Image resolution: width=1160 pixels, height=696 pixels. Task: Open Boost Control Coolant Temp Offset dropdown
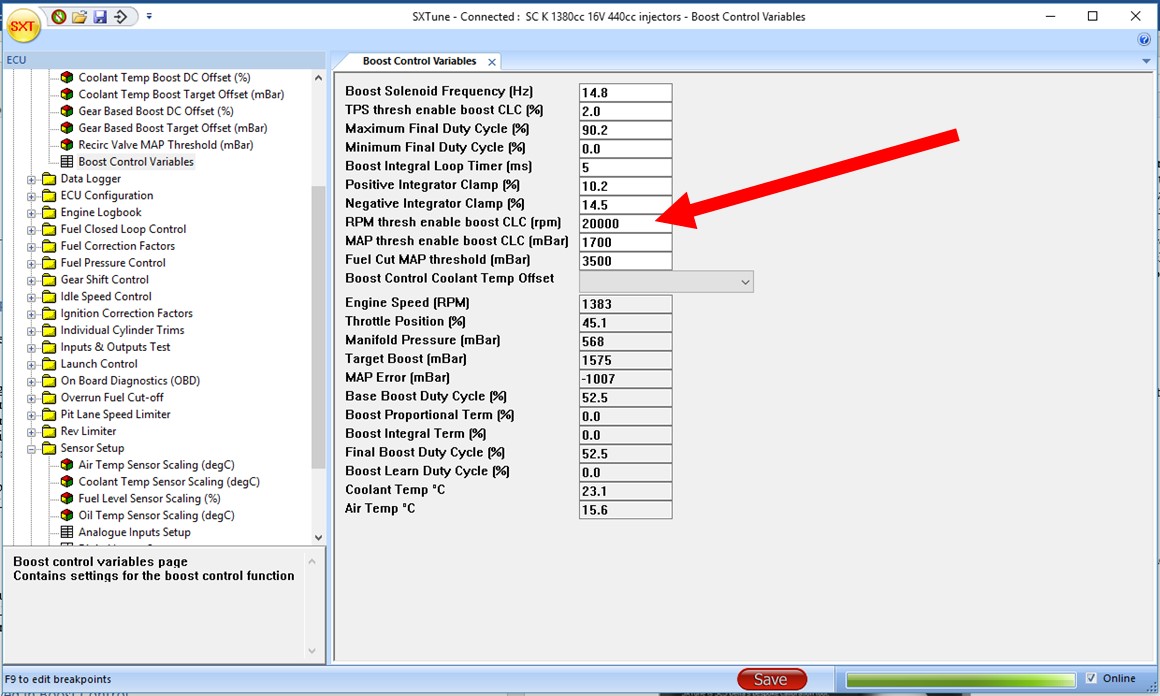tap(745, 283)
